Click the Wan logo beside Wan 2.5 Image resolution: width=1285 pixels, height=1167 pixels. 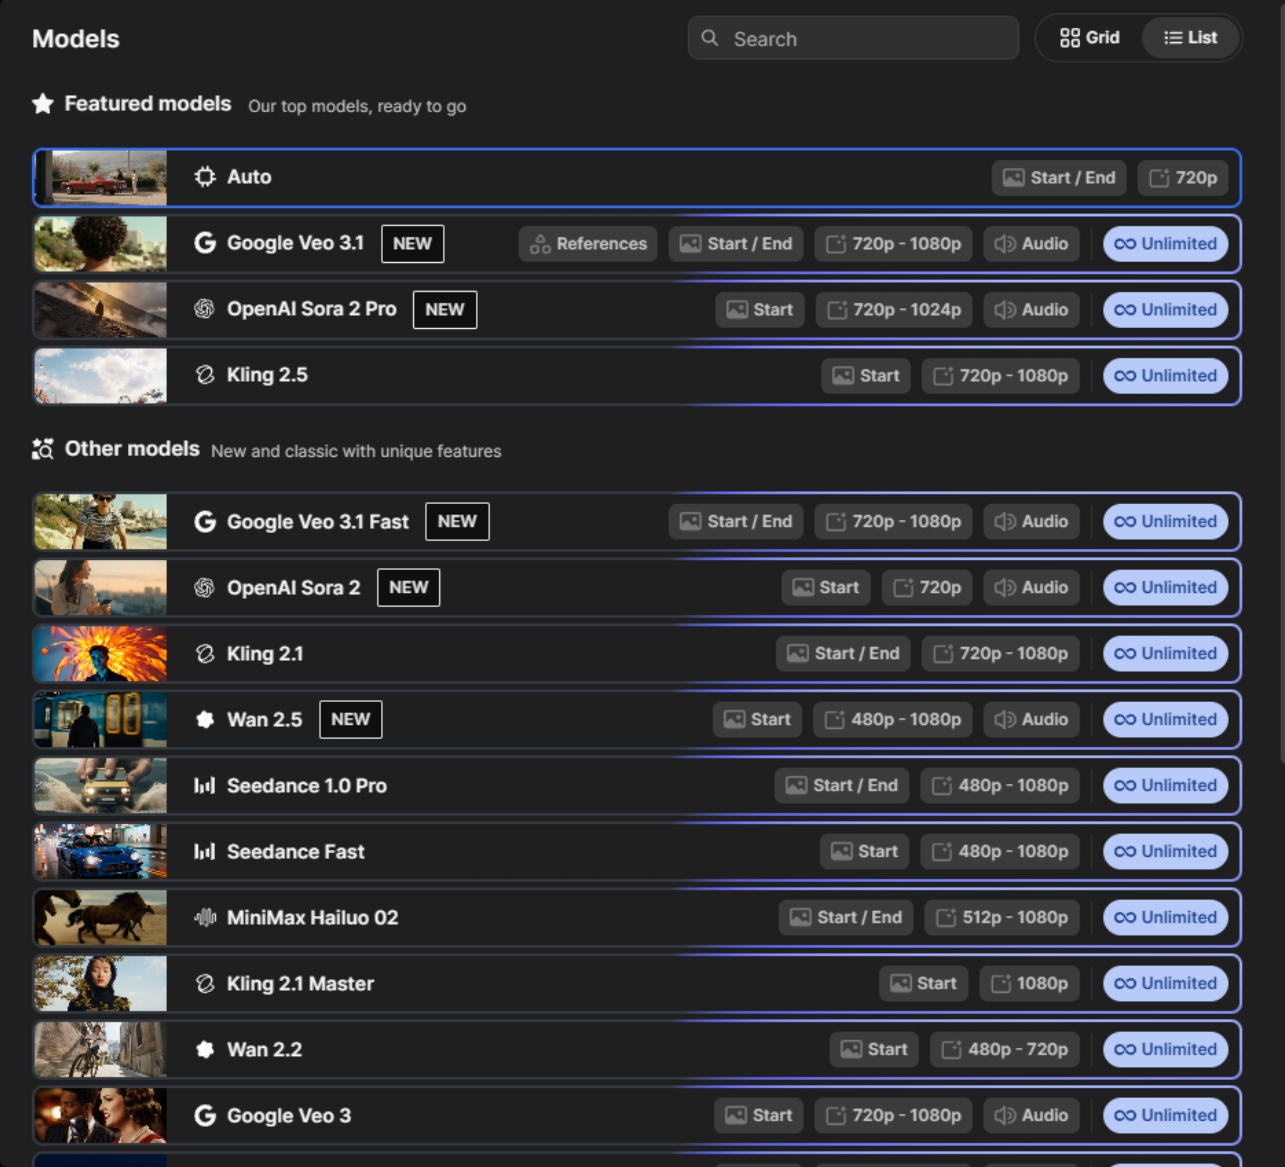tap(205, 719)
